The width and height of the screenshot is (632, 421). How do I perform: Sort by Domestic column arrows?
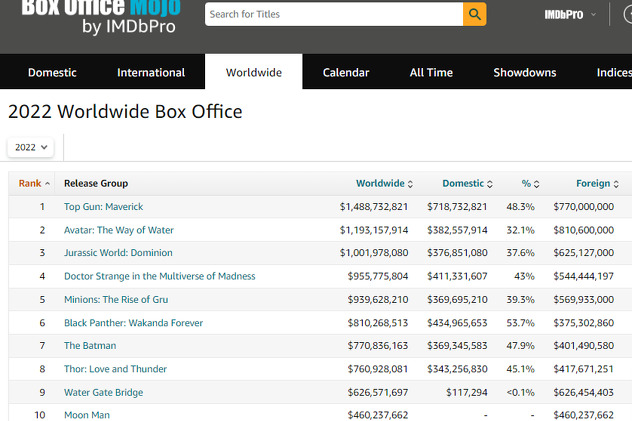490,184
